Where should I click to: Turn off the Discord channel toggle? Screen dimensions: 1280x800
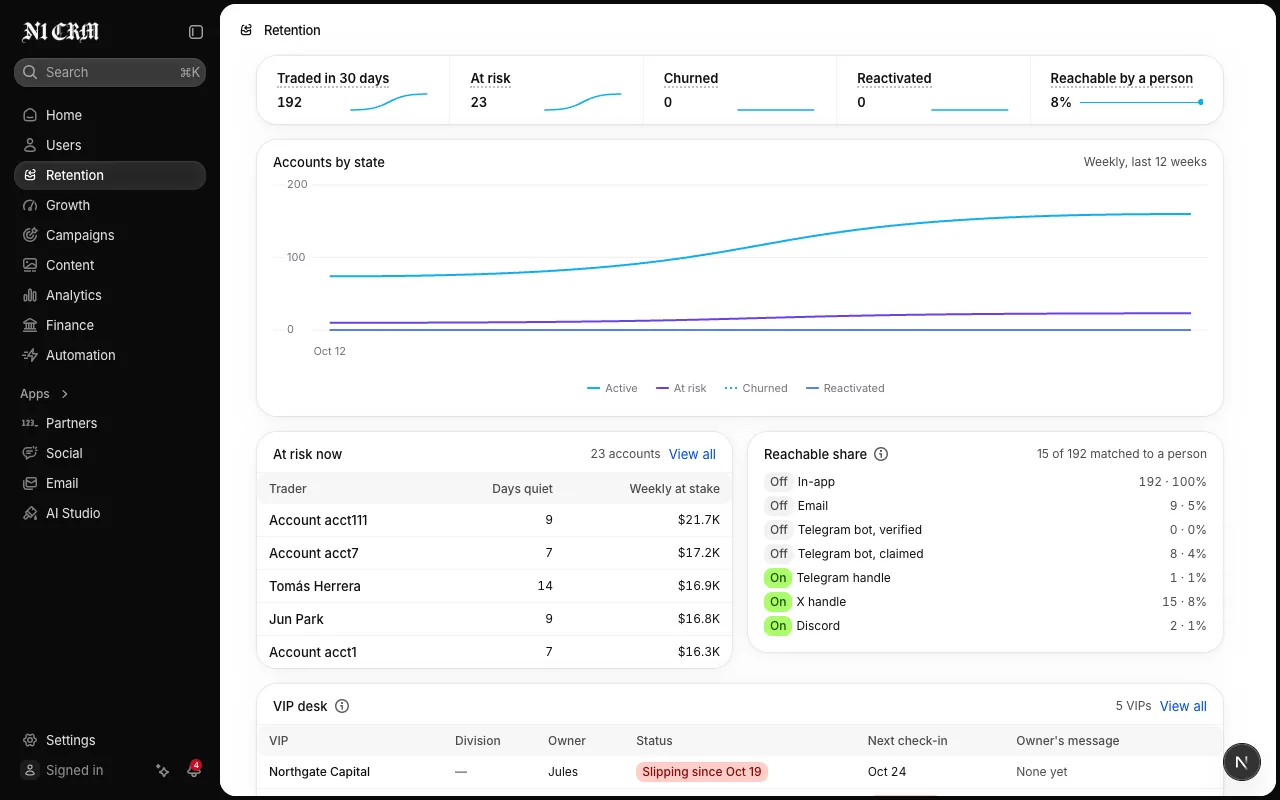tap(778, 626)
